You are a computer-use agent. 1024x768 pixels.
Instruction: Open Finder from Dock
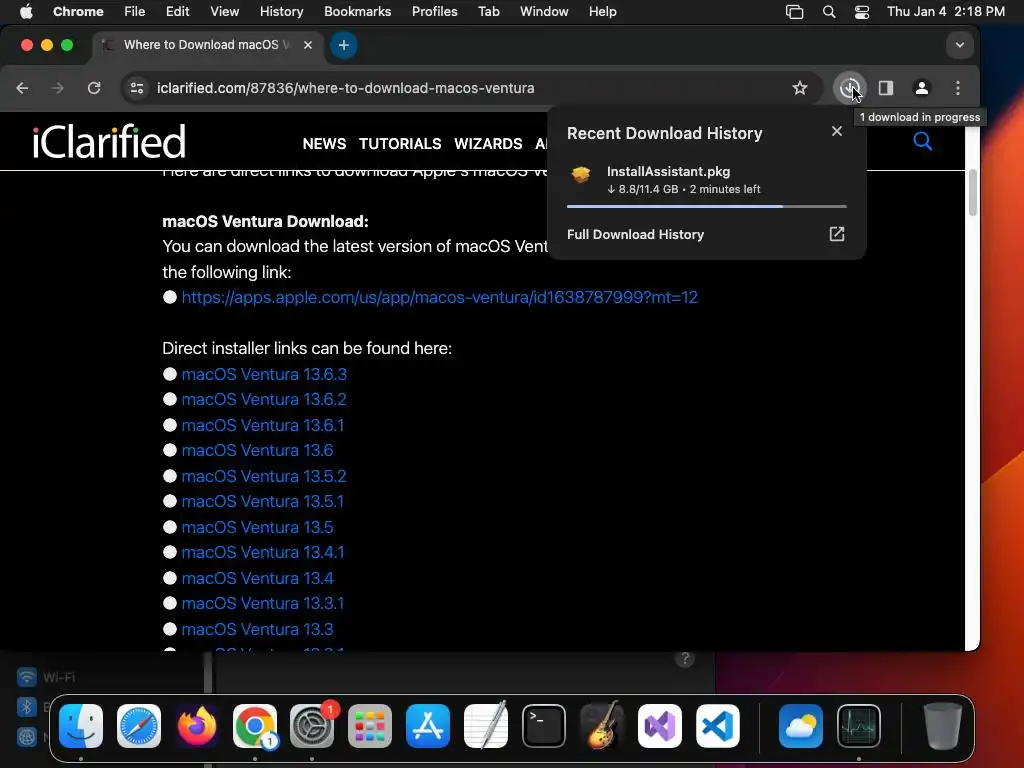(x=81, y=726)
